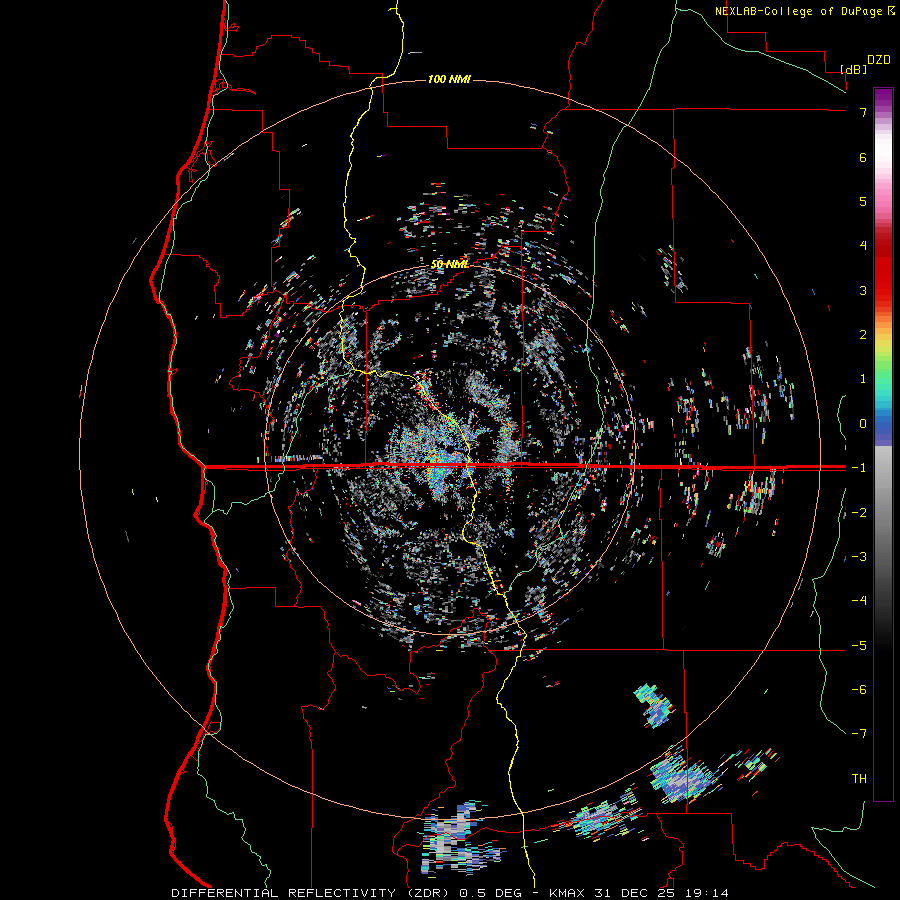Click the -5 value on the scale
This screenshot has width=900, height=900.
(x=859, y=646)
